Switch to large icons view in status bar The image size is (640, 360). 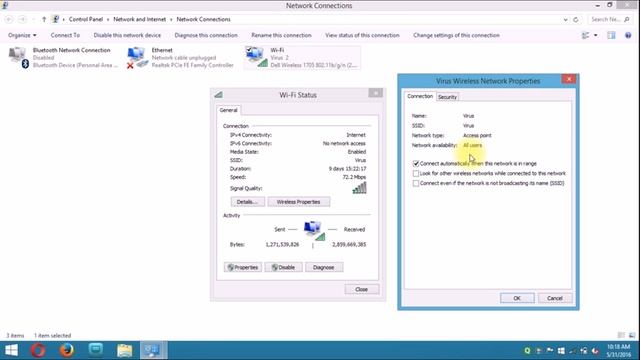[x=632, y=335]
